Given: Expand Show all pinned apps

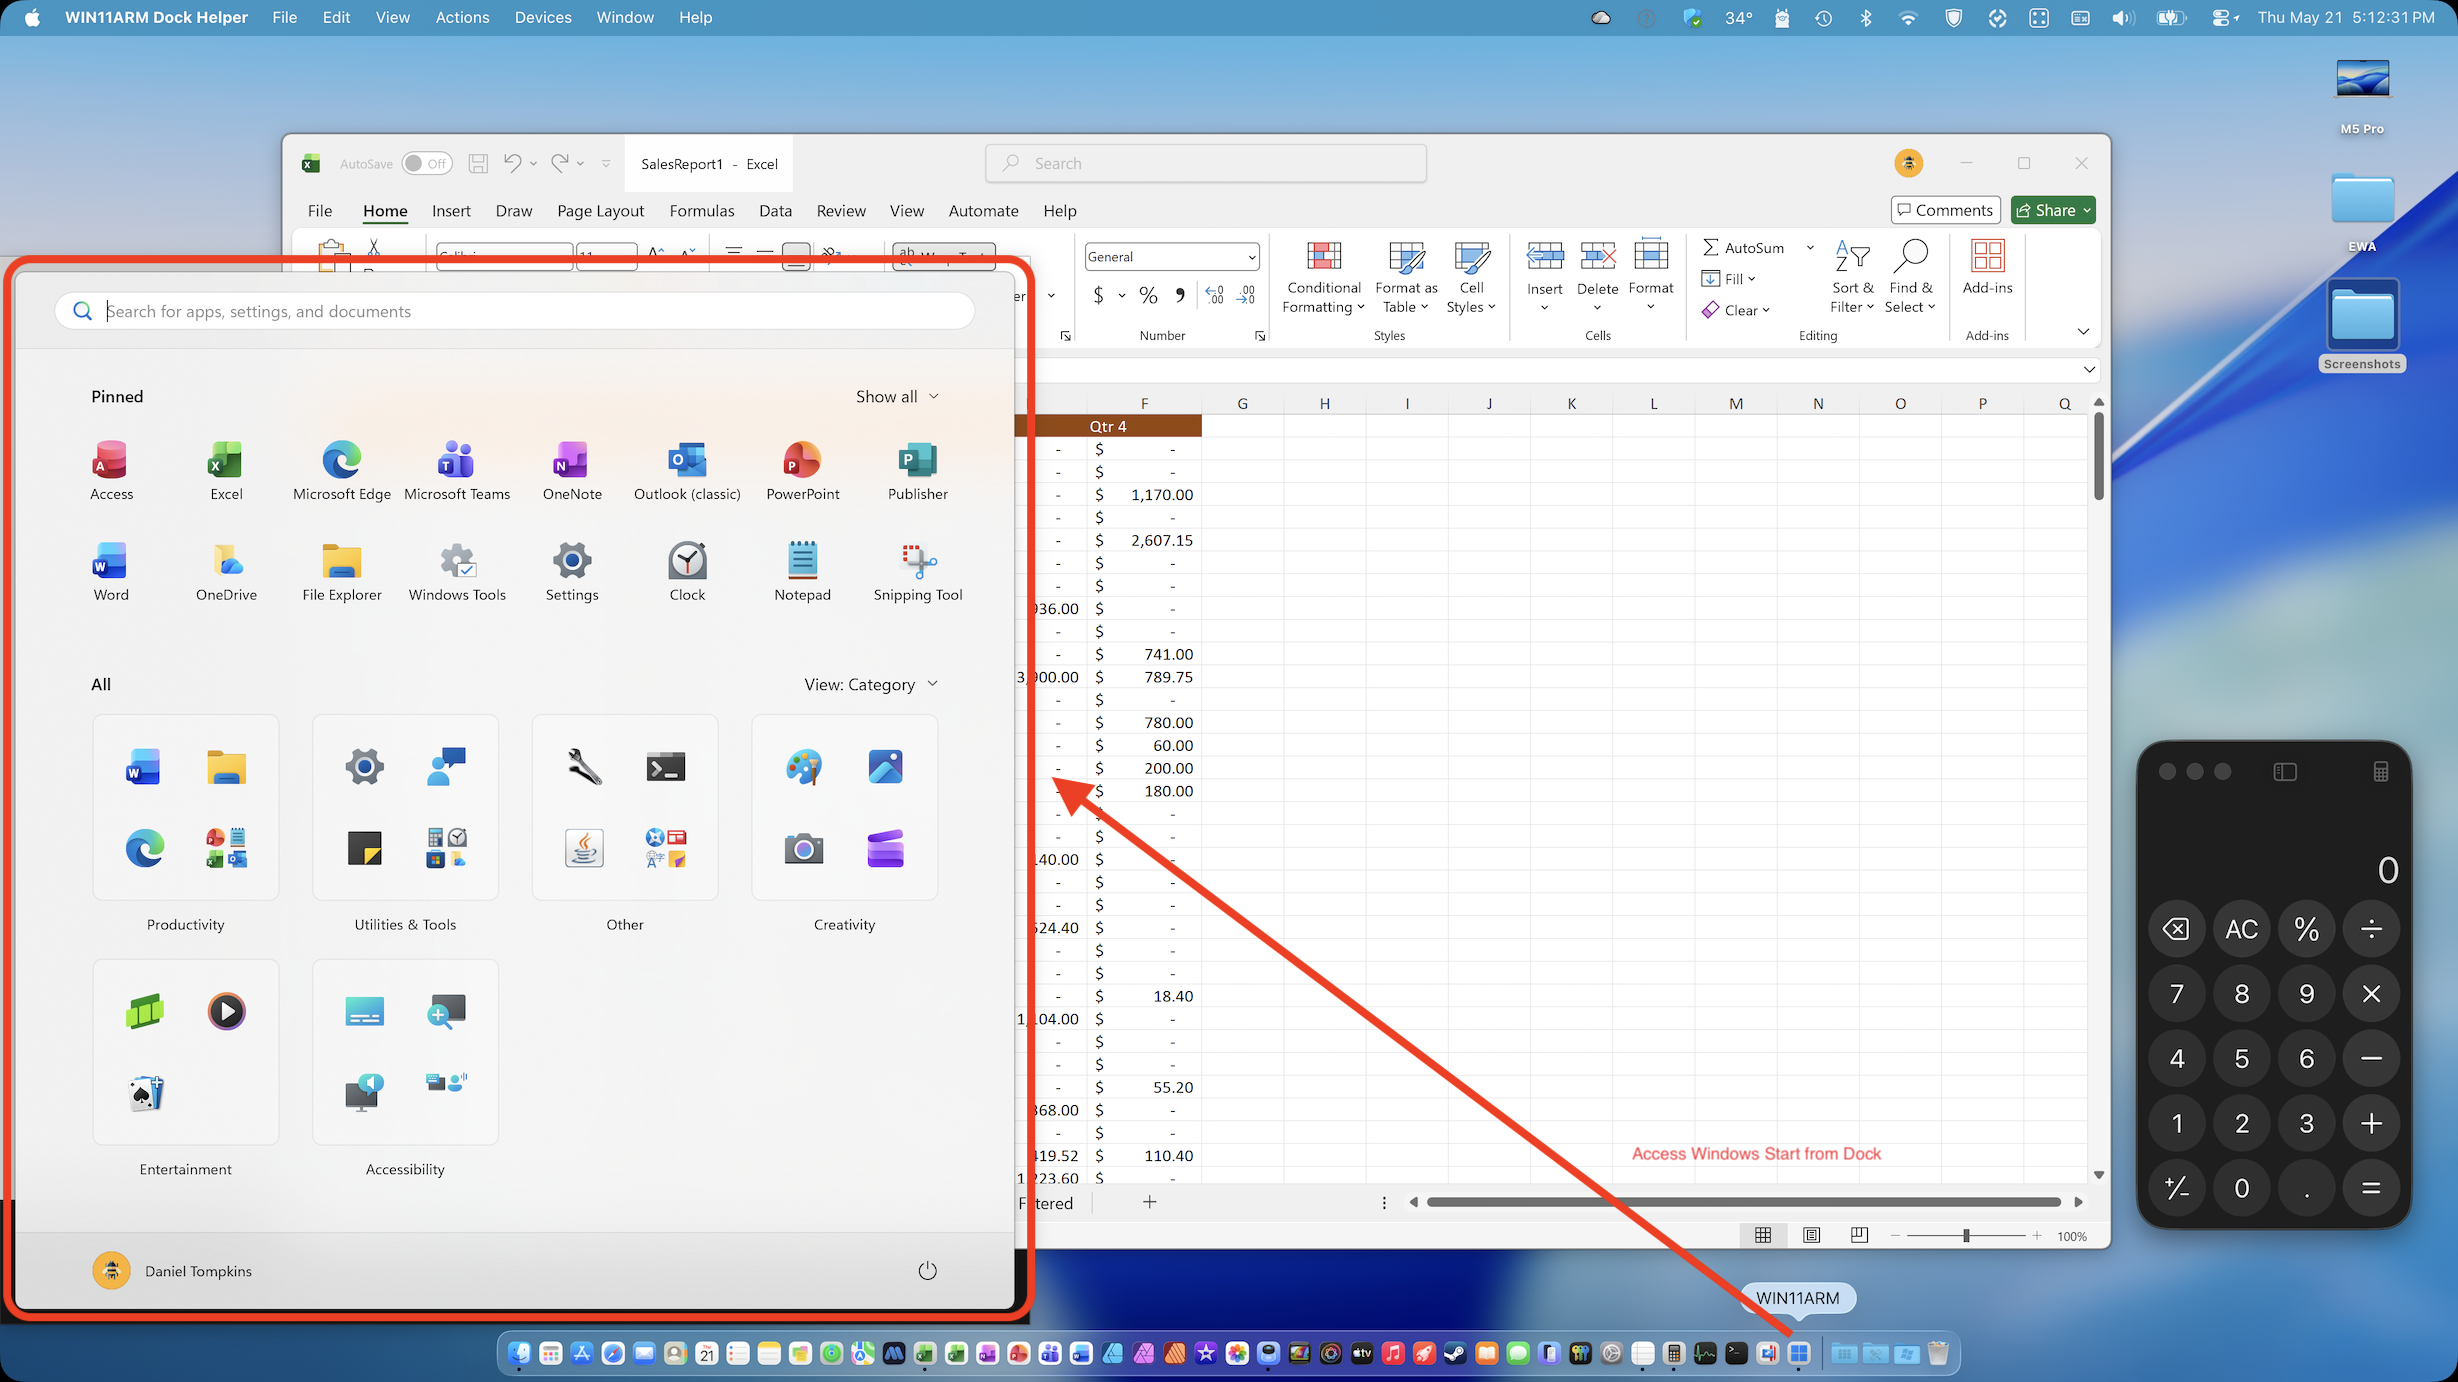Looking at the screenshot, I should (897, 397).
